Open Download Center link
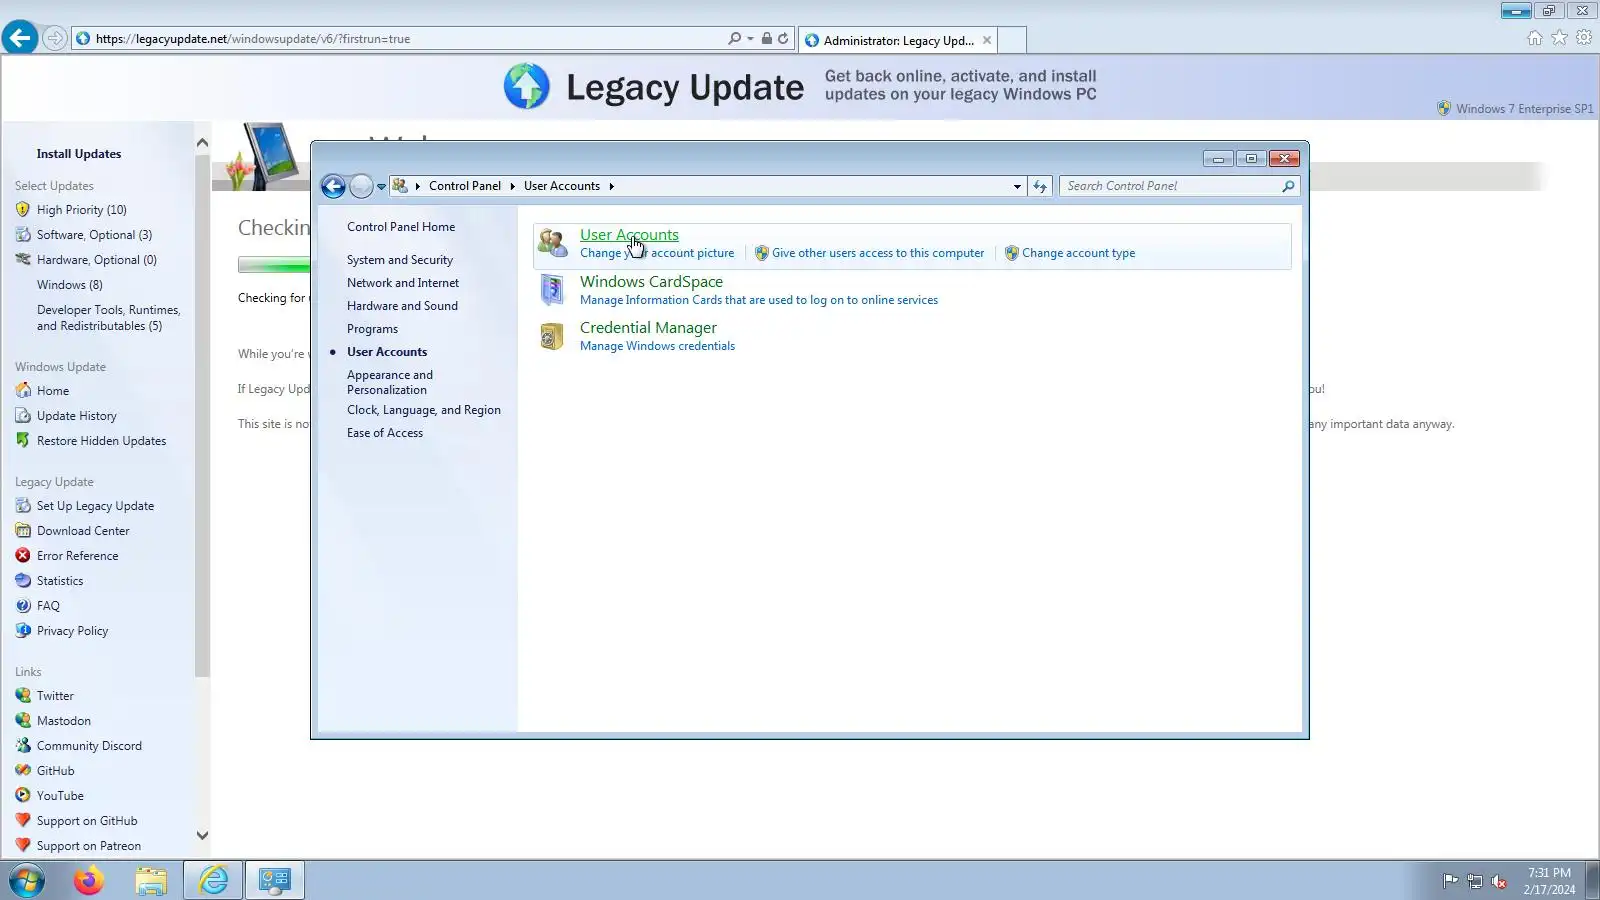The image size is (1600, 900). [x=83, y=531]
